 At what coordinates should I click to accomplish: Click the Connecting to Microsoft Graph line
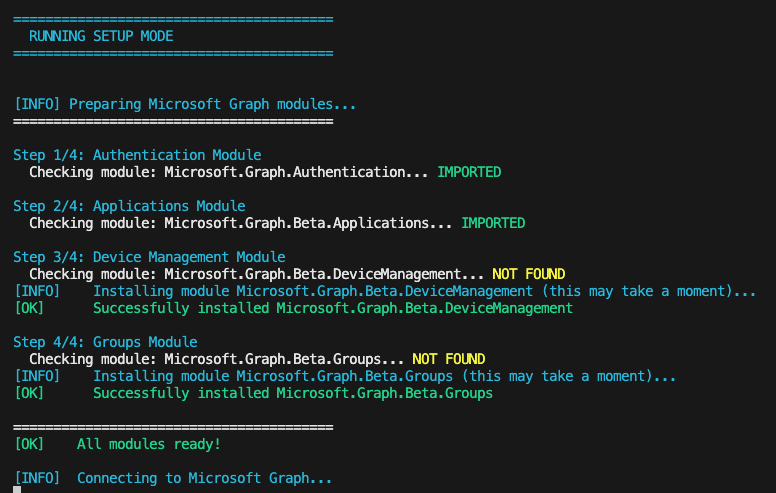[x=204, y=478]
